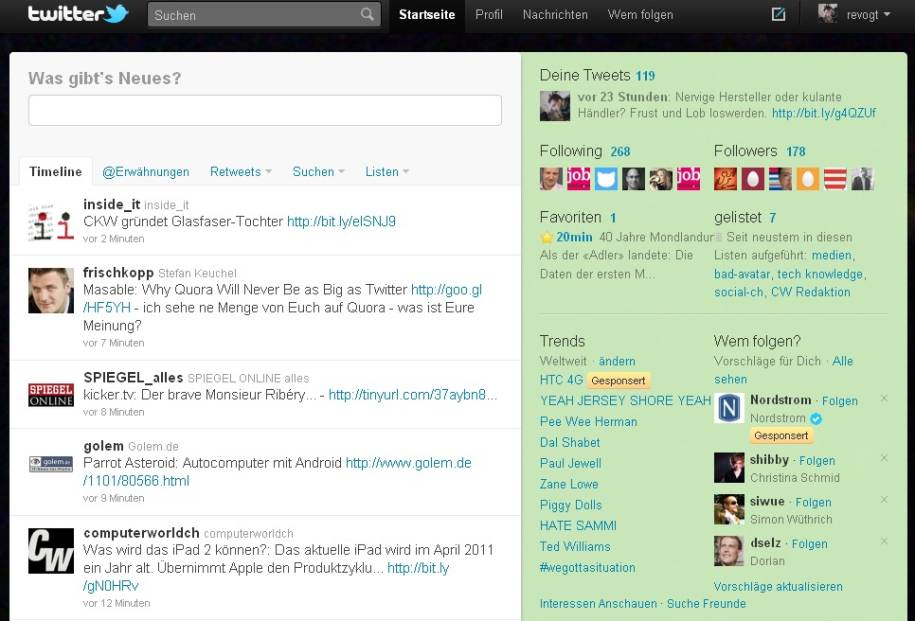Image resolution: width=915 pixels, height=621 pixels.
Task: Click the Gesponsert badge beside HTC 4G
Action: pos(618,381)
